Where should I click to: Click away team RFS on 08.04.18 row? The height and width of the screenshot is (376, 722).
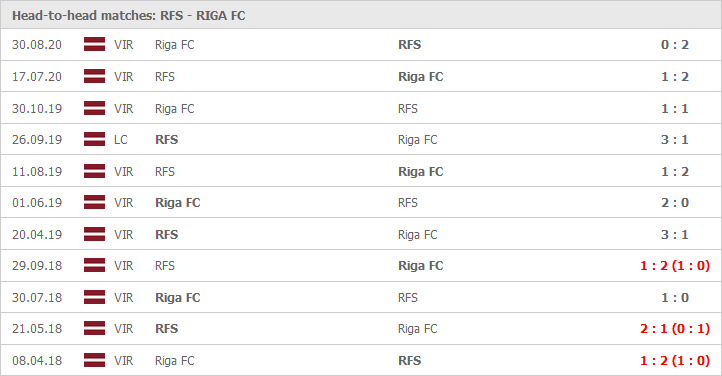tap(409, 360)
